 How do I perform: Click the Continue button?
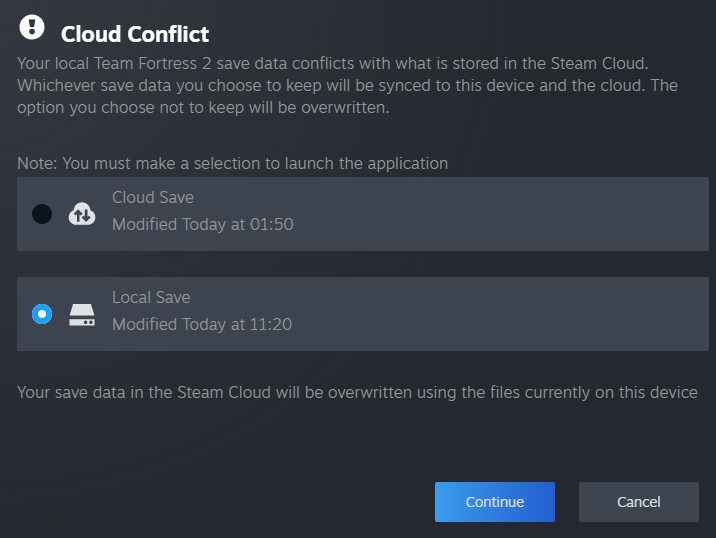click(x=494, y=502)
